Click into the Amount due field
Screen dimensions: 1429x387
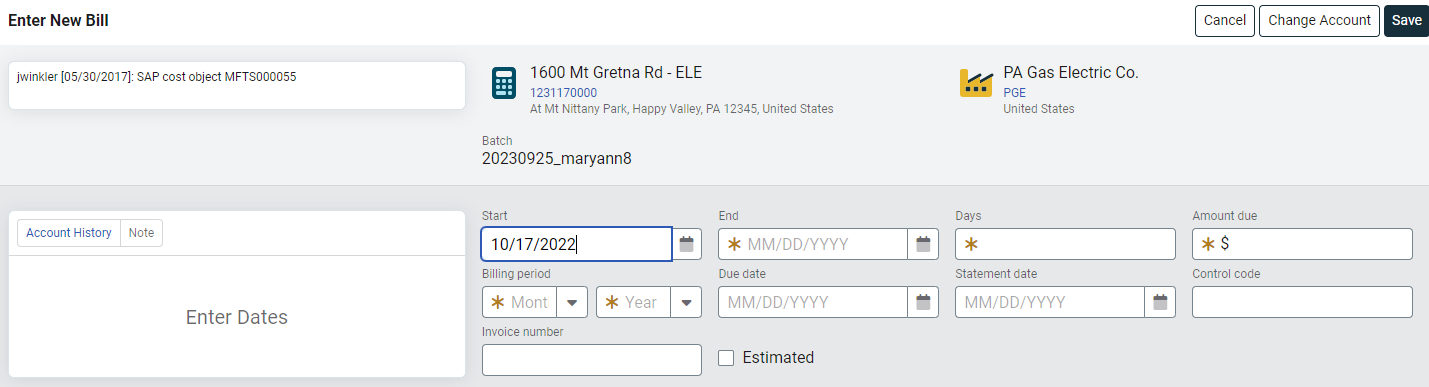pos(1302,244)
